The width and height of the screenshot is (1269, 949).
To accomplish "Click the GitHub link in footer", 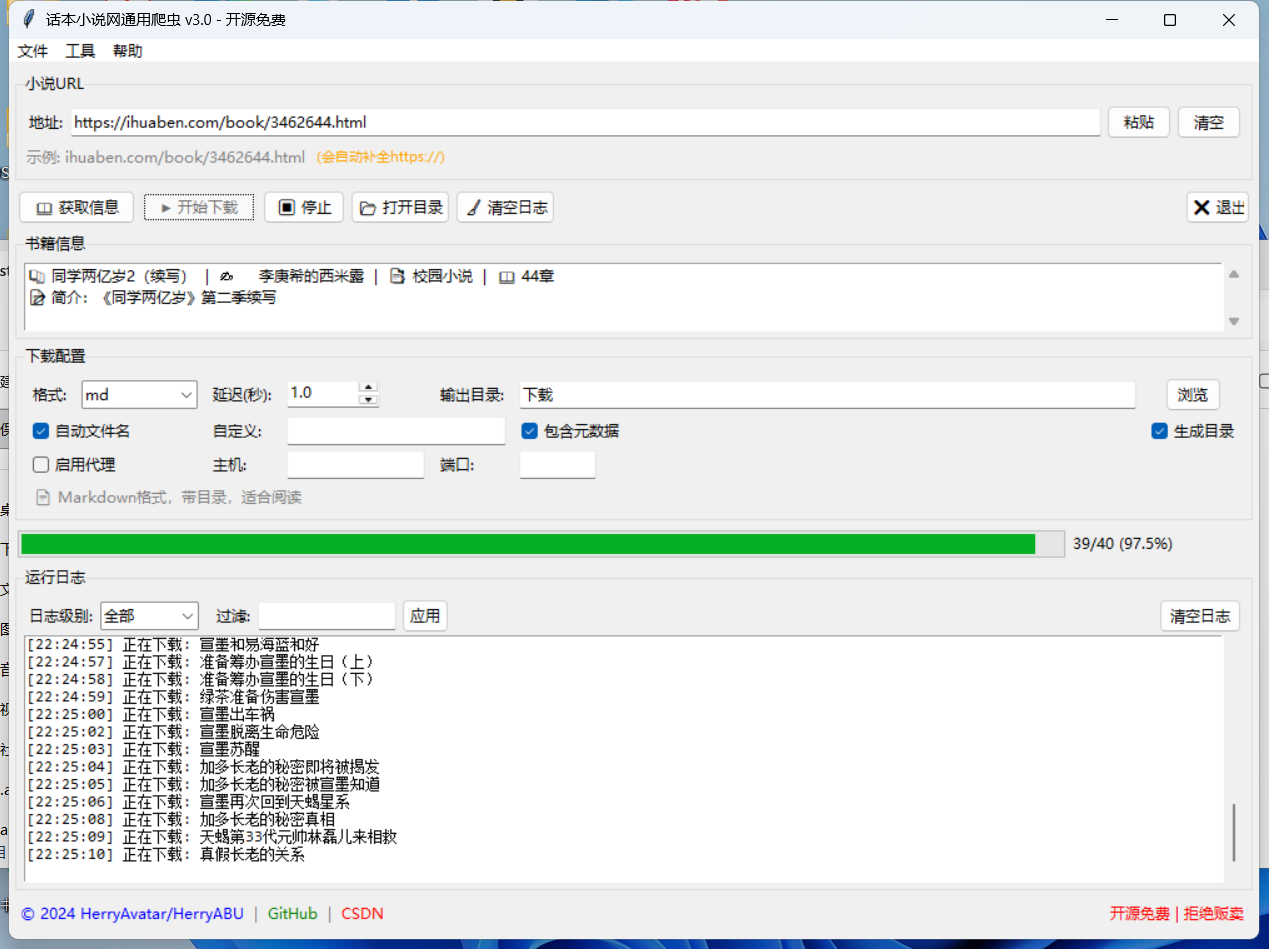I will tap(292, 913).
